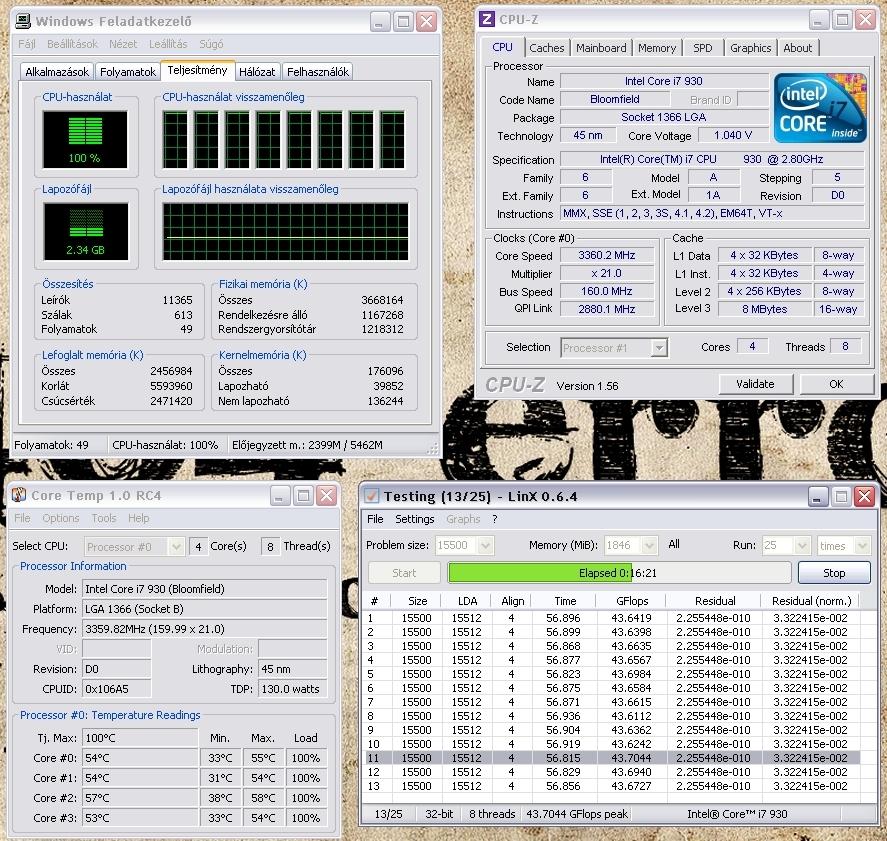Open the Nézet menu
The width and height of the screenshot is (887, 841).
coord(123,44)
